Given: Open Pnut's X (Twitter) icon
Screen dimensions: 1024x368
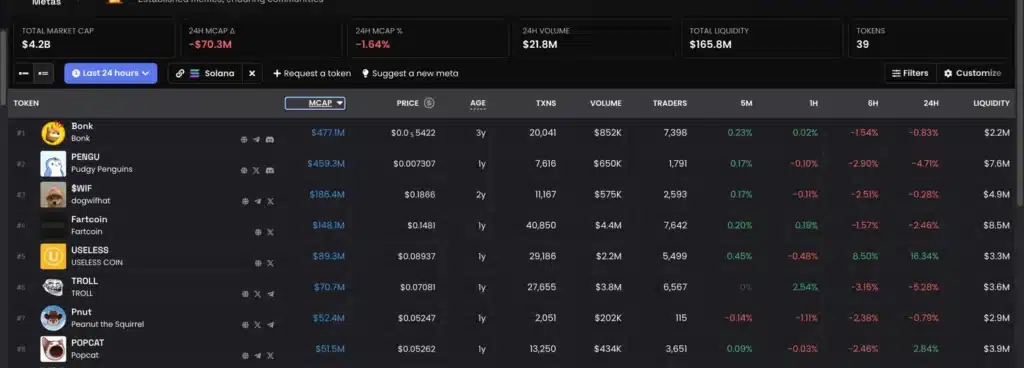Looking at the screenshot, I should 257,325.
